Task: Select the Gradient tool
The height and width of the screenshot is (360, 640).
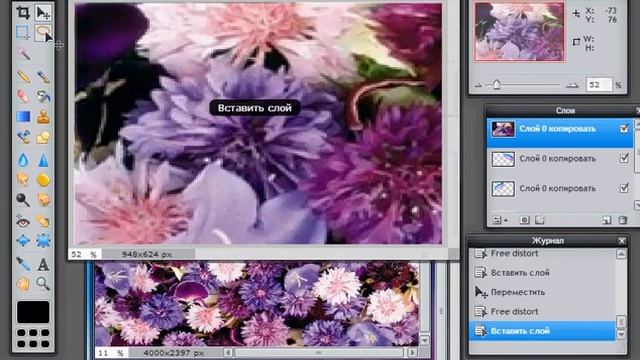Action: 23,117
